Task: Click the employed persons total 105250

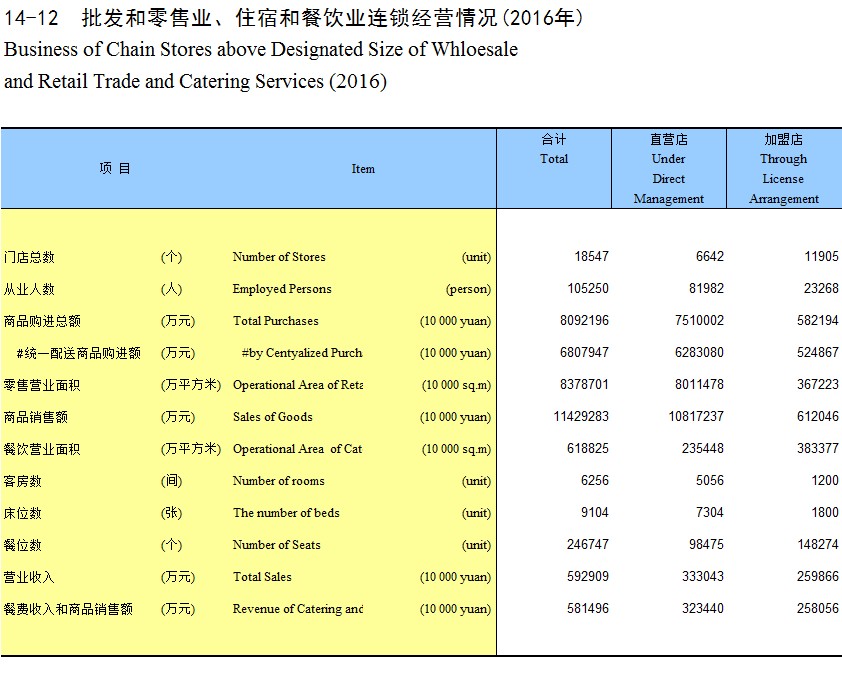Action: click(588, 288)
